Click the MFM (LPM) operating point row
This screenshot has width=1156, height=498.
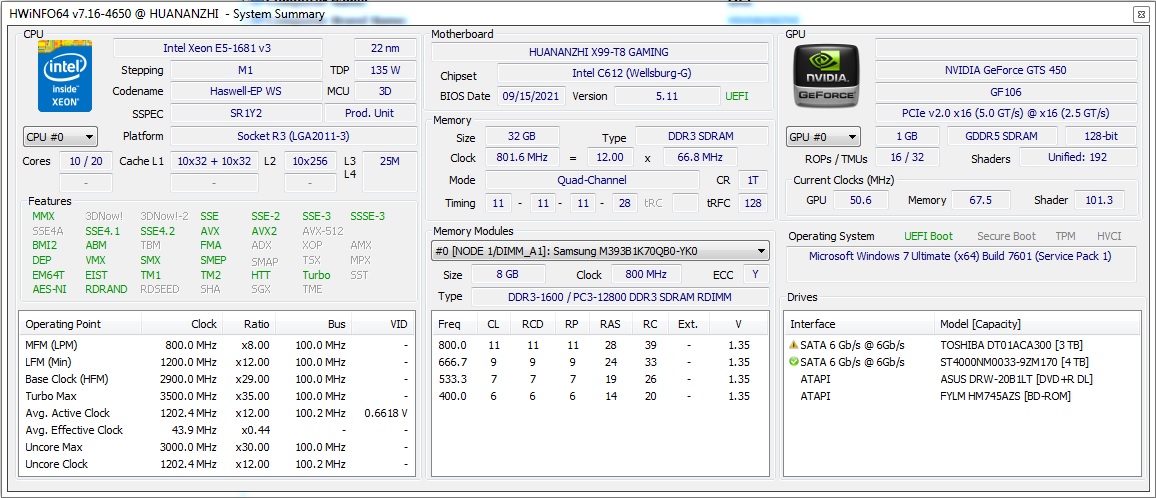pos(216,345)
